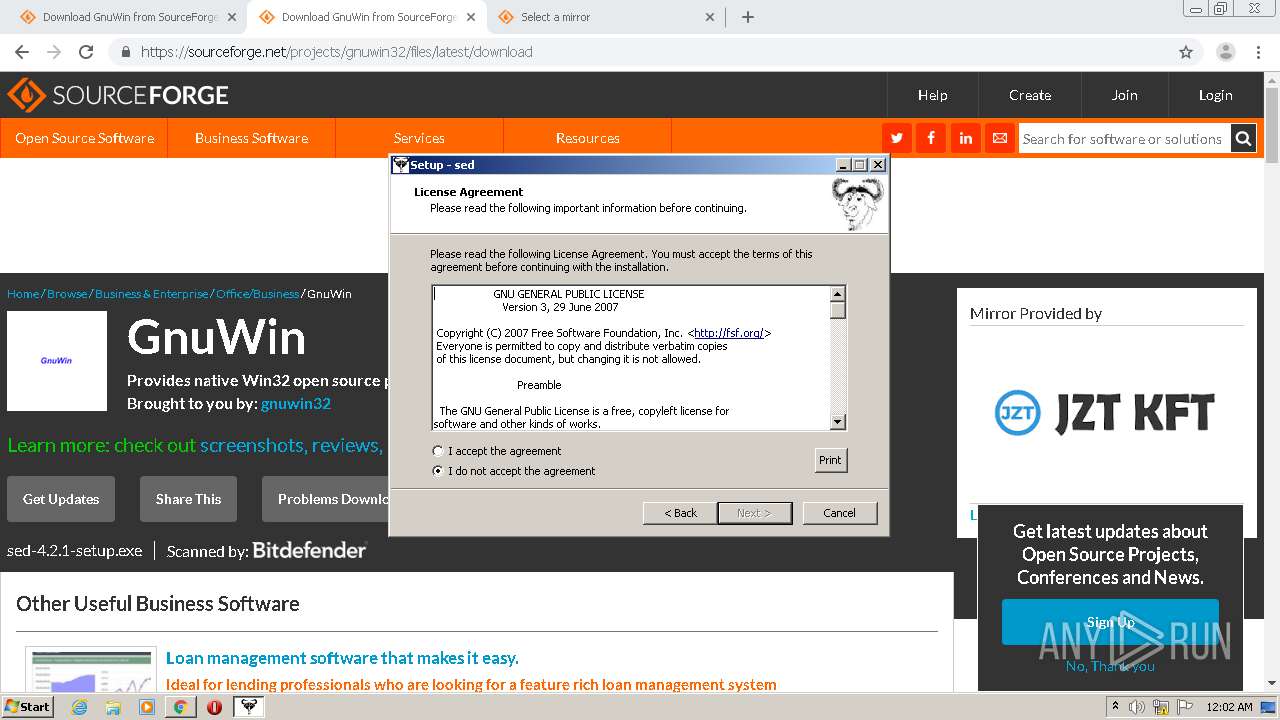1280x720 pixels.
Task: Select I do not accept the agreement
Action: click(x=514, y=471)
